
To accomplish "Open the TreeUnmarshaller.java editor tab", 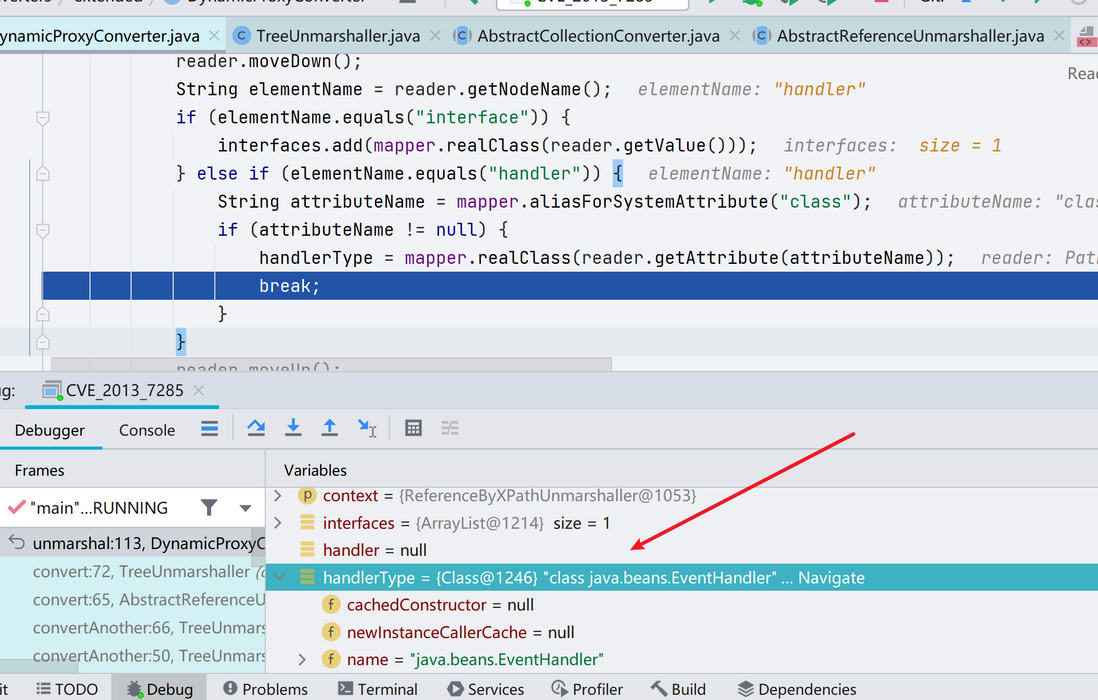I will (x=338, y=36).
